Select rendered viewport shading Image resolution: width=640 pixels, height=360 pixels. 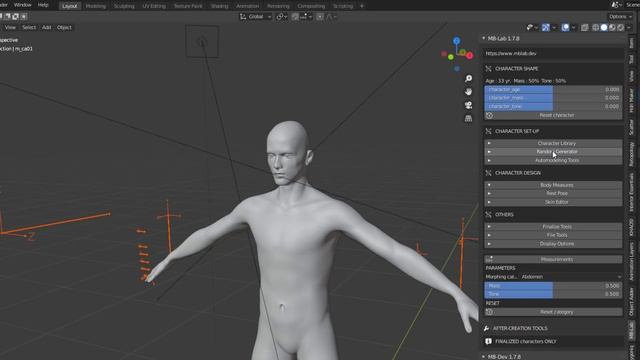point(620,27)
